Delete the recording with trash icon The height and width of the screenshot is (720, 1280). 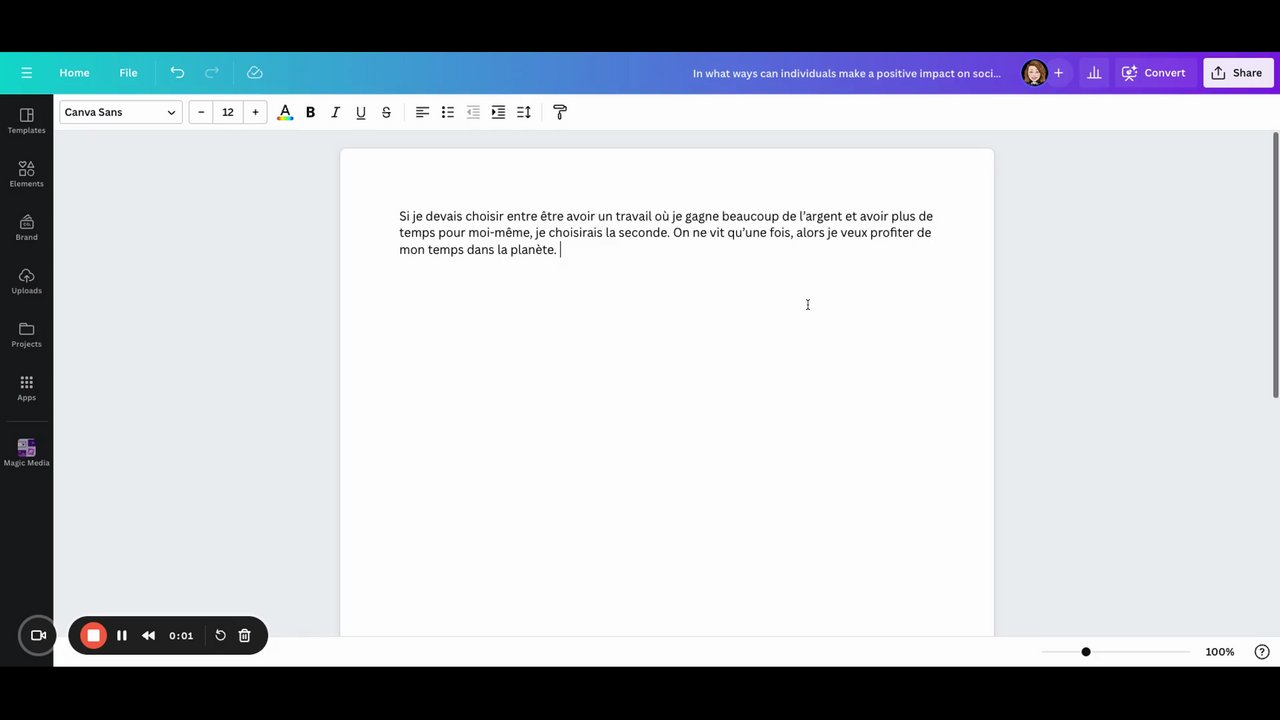pos(244,635)
